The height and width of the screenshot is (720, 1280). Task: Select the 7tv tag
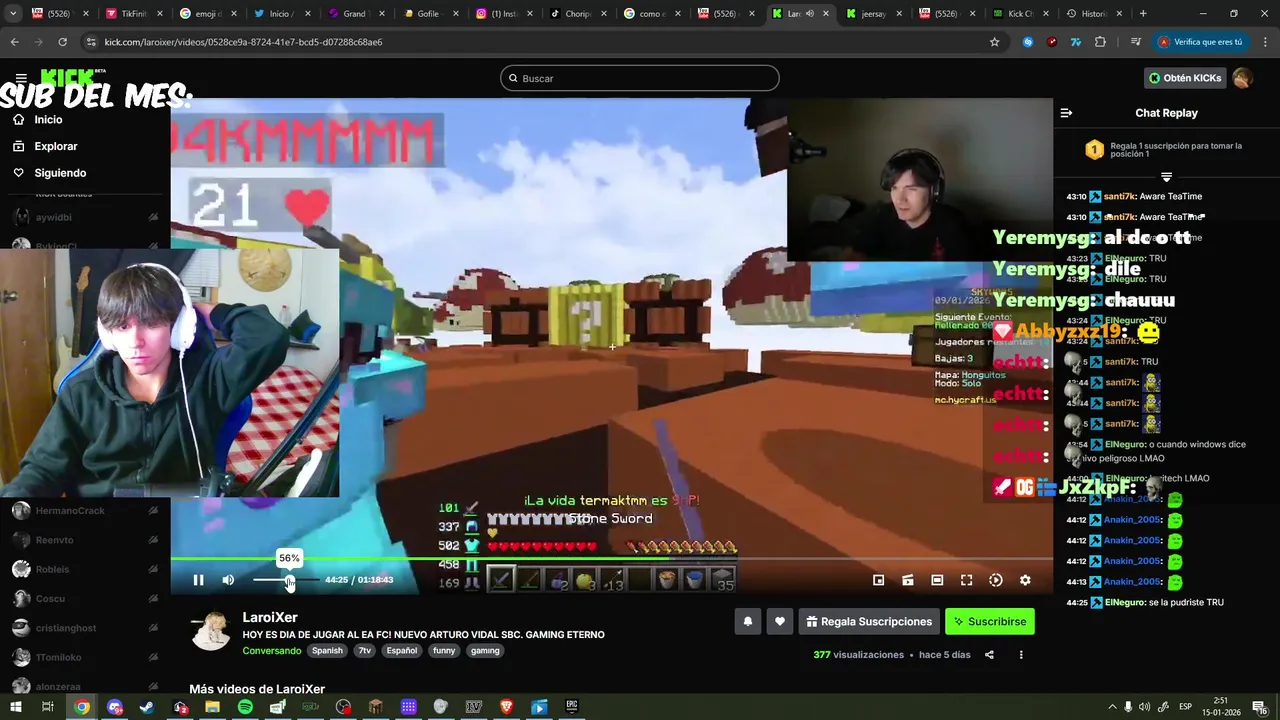click(364, 651)
